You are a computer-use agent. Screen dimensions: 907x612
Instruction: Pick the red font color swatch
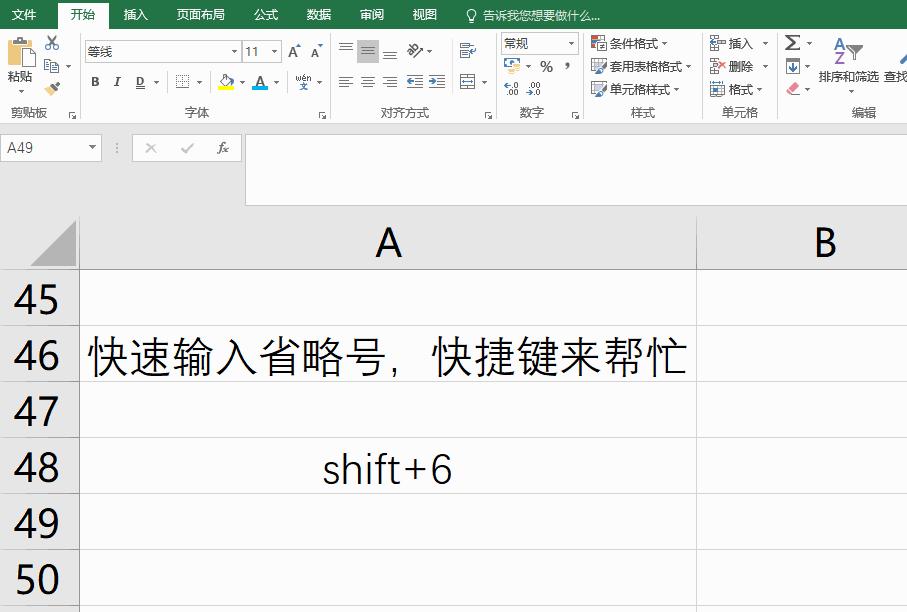click(258, 85)
